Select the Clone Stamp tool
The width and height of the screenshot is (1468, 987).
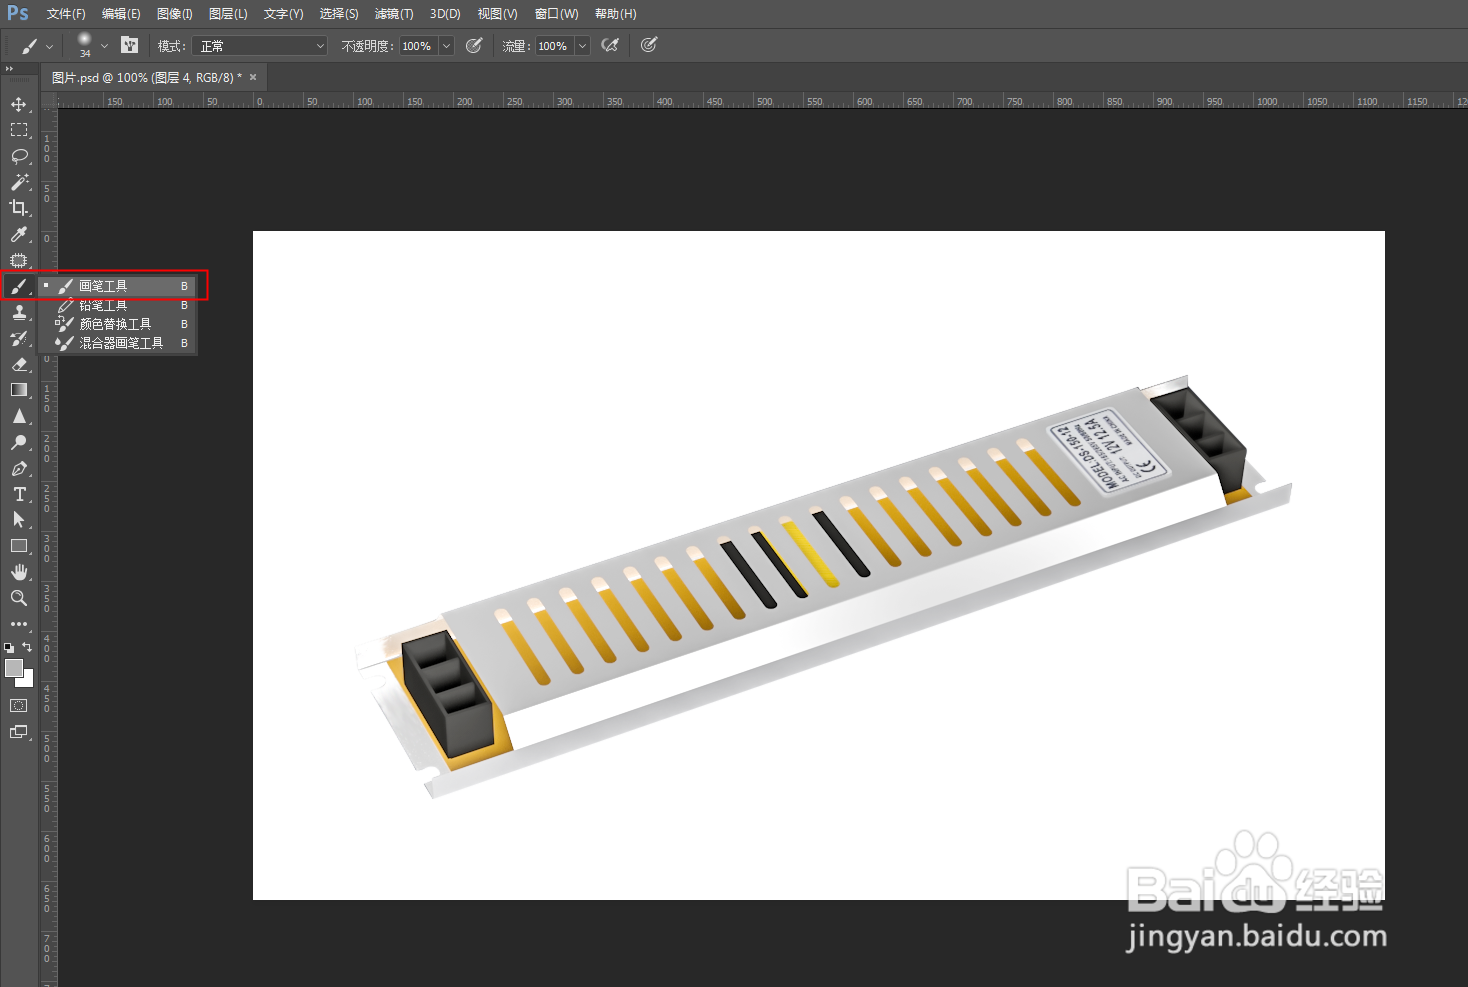click(19, 312)
